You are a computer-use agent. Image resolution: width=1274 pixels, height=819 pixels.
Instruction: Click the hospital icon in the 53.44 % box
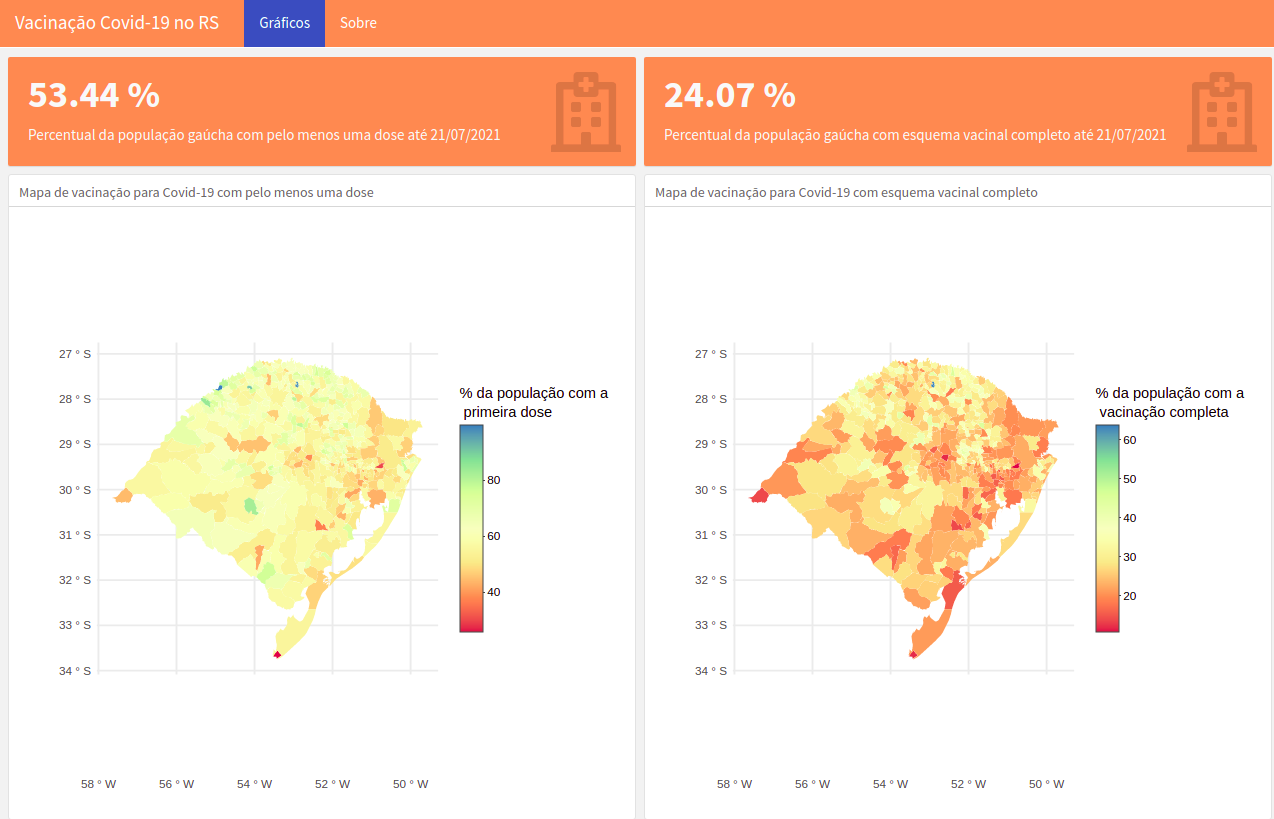click(x=584, y=112)
